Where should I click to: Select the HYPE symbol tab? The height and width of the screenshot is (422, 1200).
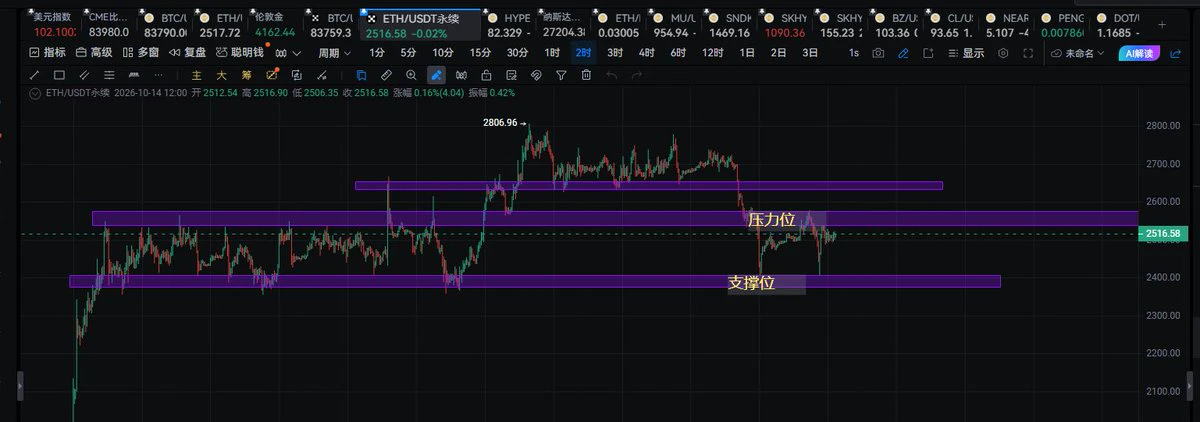tap(518, 19)
